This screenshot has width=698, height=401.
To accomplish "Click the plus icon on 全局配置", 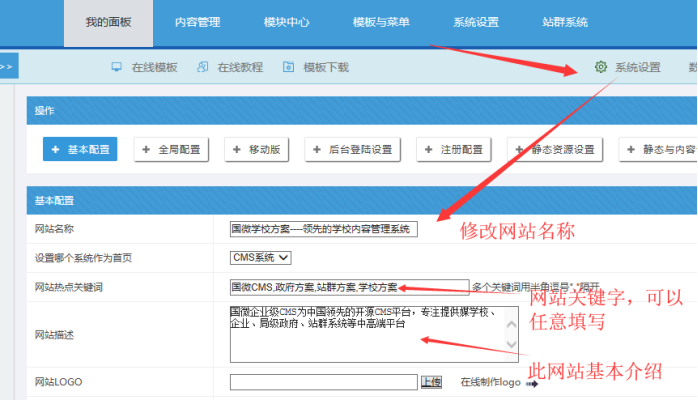I will (147, 149).
